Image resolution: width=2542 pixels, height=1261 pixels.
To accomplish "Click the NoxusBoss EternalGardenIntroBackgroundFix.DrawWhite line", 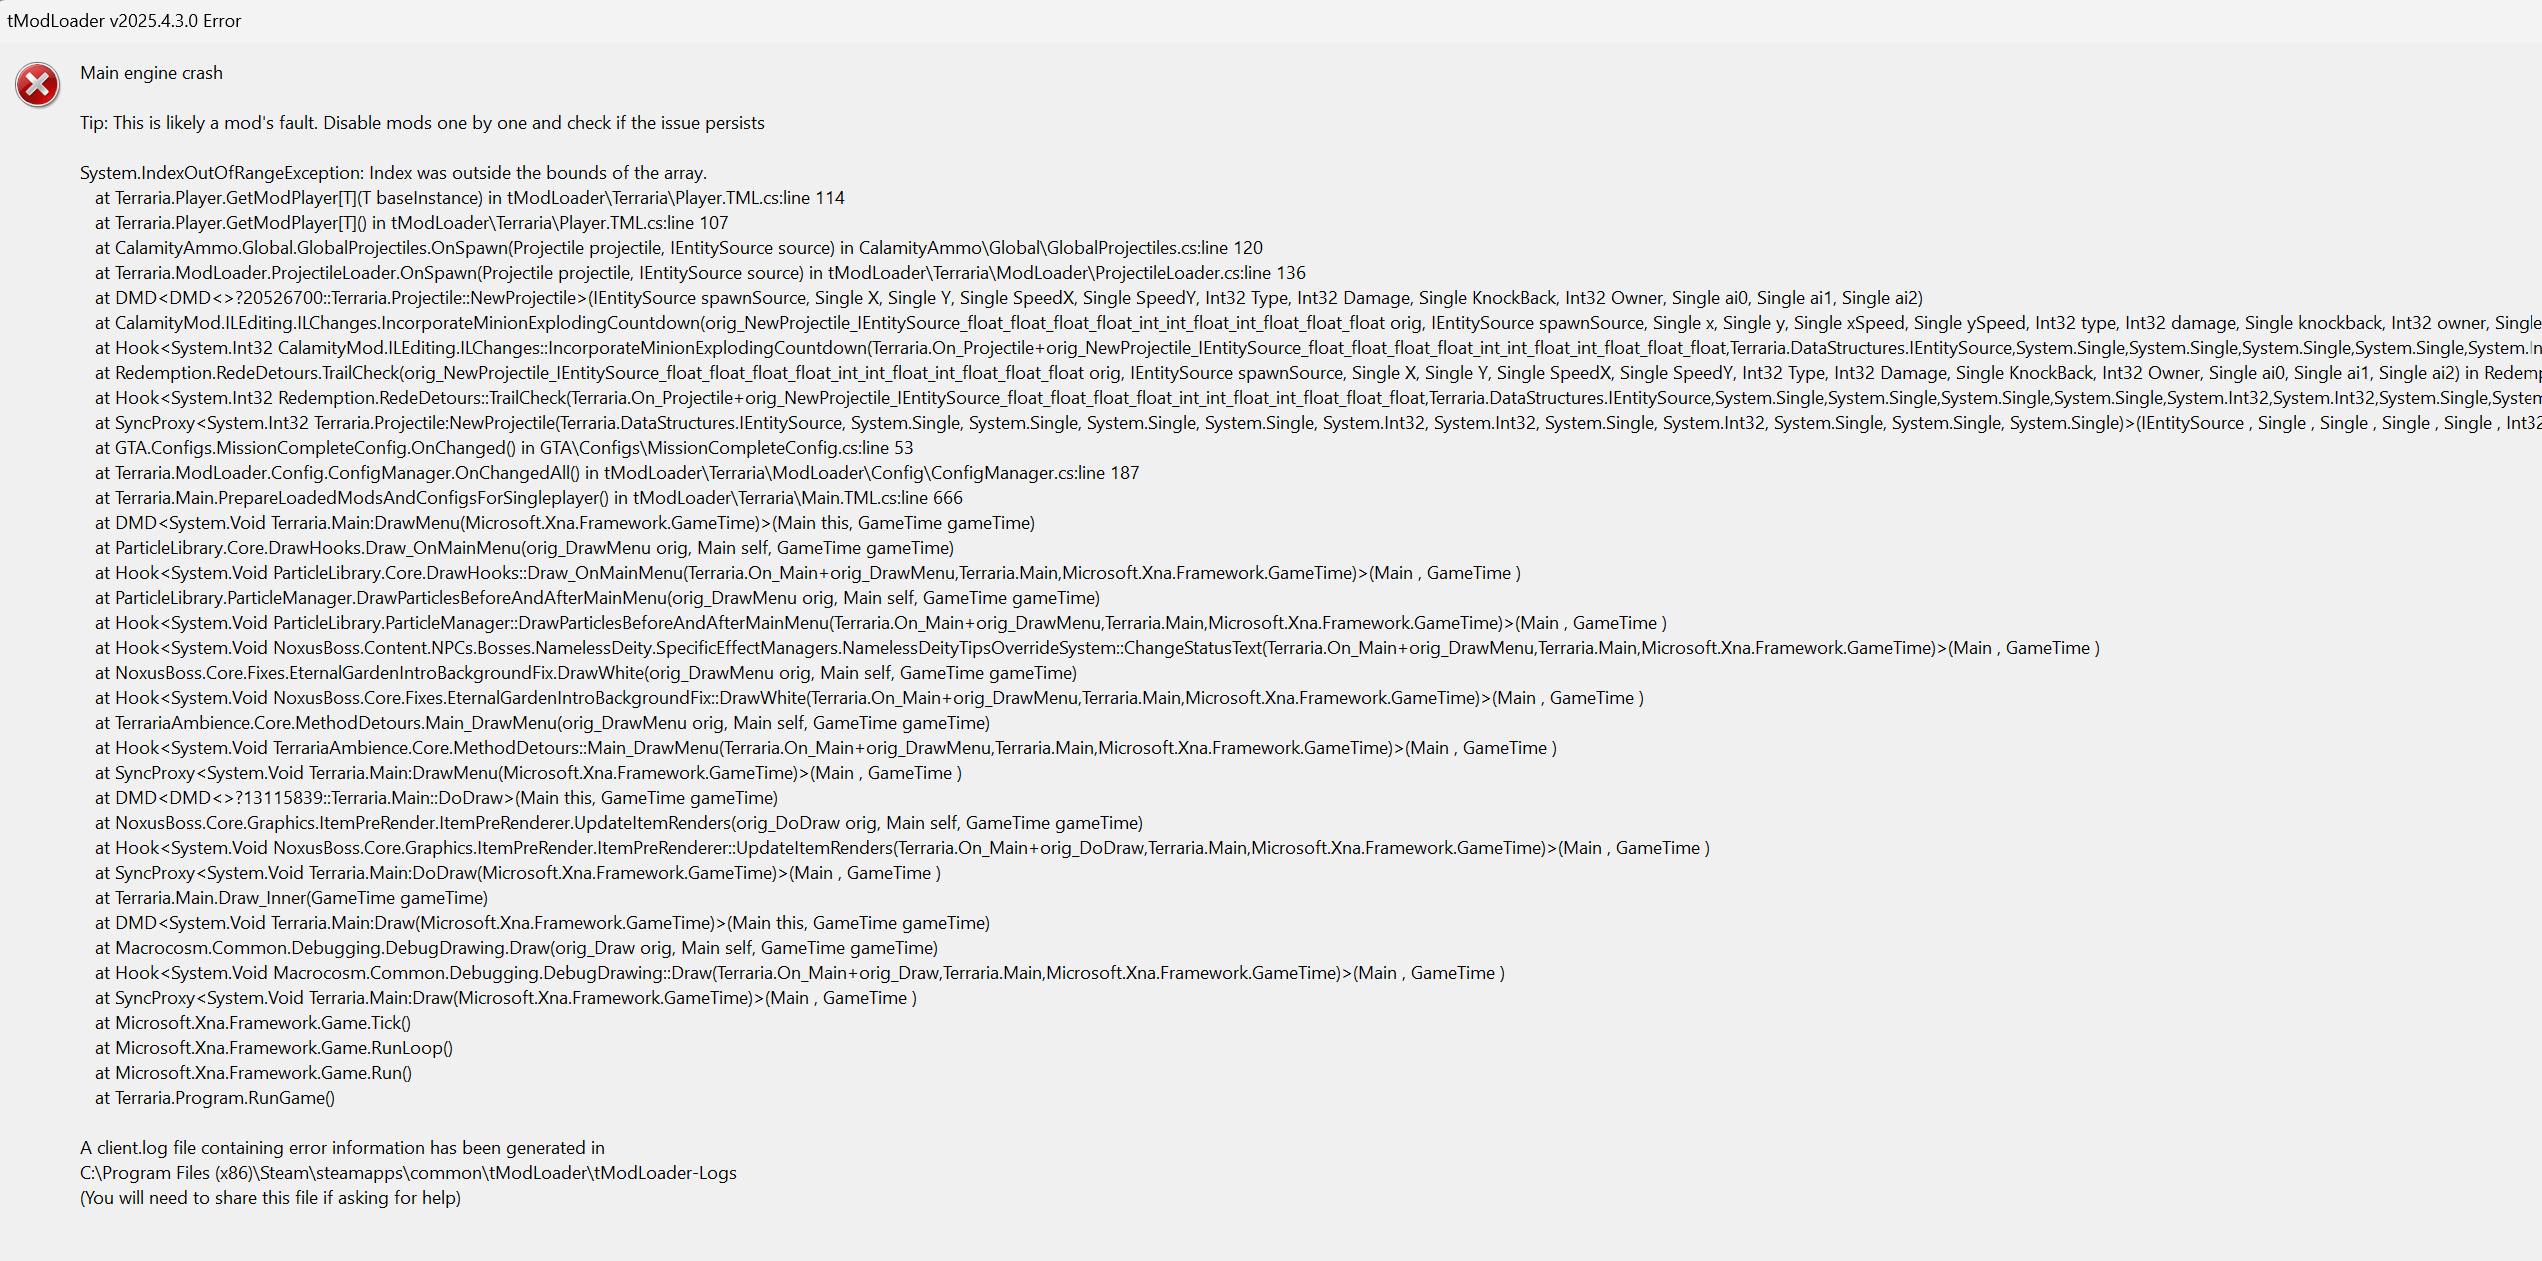I will click(586, 673).
